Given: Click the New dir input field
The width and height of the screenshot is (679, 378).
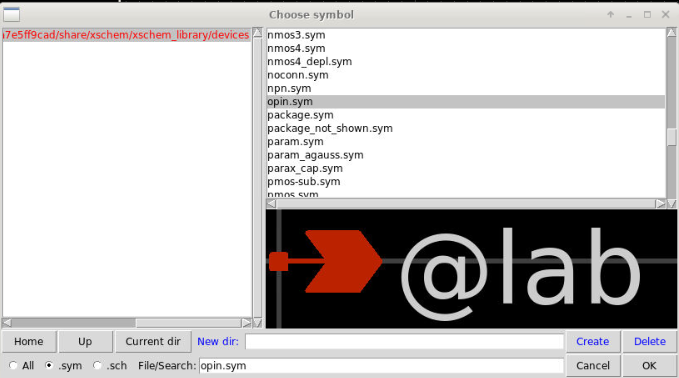Looking at the screenshot, I should coord(404,342).
